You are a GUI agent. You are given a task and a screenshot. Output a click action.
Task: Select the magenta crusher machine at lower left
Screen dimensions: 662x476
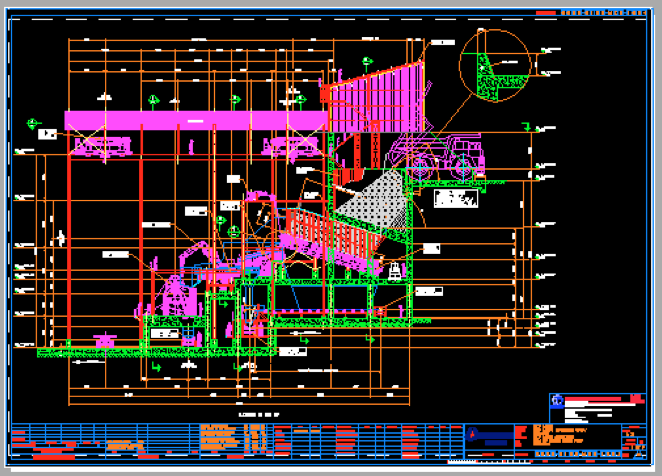click(176, 293)
